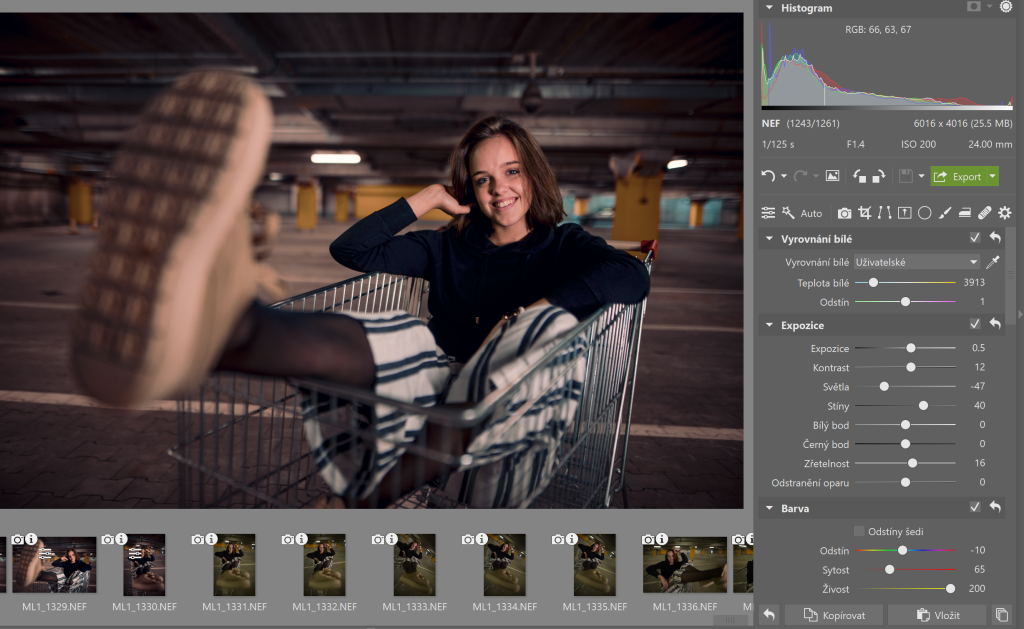This screenshot has width=1024, height=629.
Task: Open the develop settings gear icon
Action: click(x=1004, y=213)
